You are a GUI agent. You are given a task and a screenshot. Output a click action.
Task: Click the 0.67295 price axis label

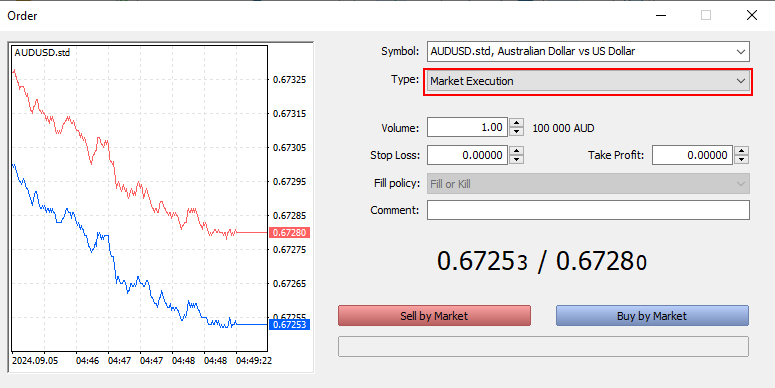point(290,182)
